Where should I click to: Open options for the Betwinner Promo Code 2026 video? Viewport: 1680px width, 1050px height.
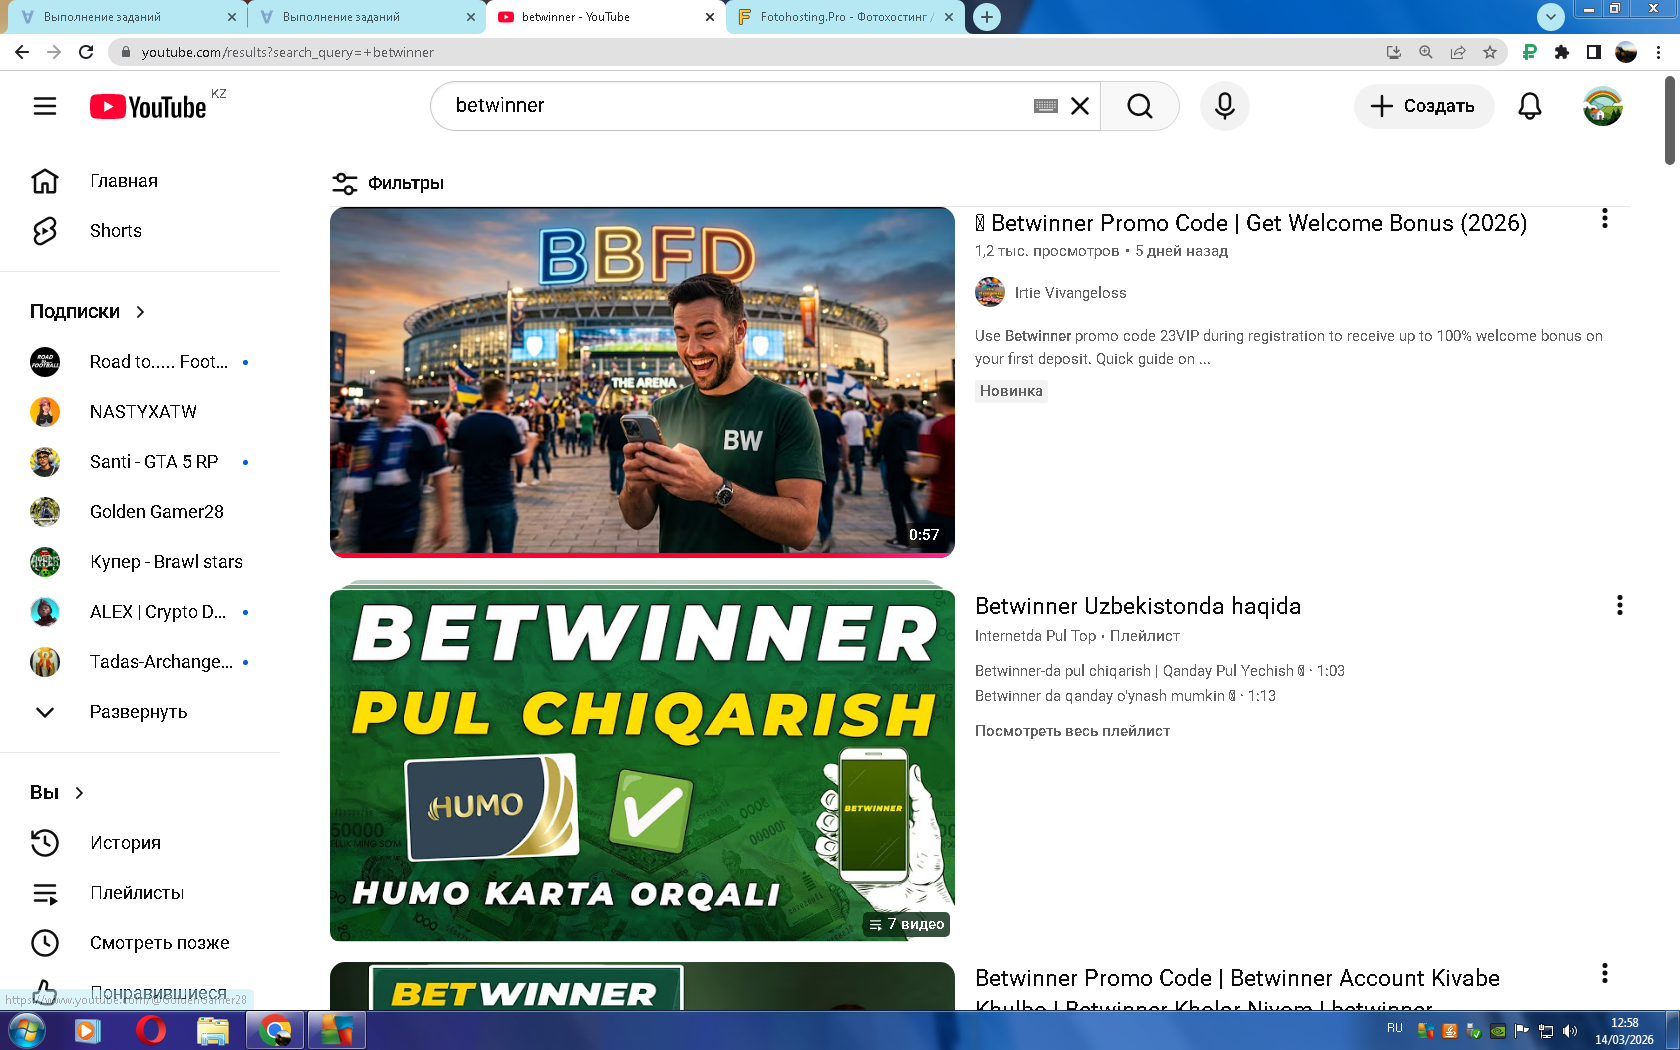coord(1605,219)
